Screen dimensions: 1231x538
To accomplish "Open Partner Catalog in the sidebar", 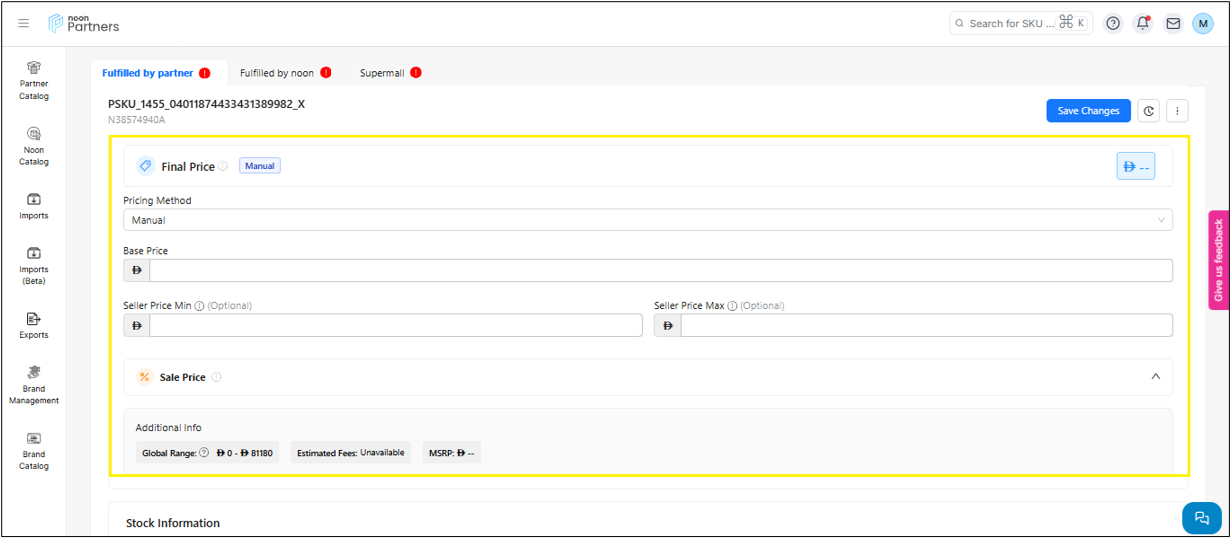I will click(x=34, y=80).
